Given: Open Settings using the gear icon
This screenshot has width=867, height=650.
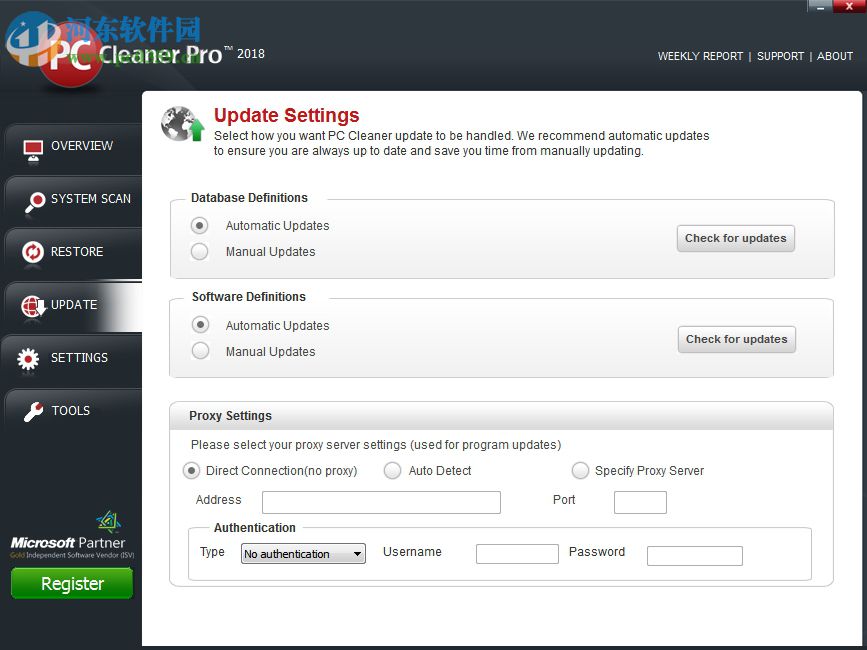Looking at the screenshot, I should coord(31,358).
